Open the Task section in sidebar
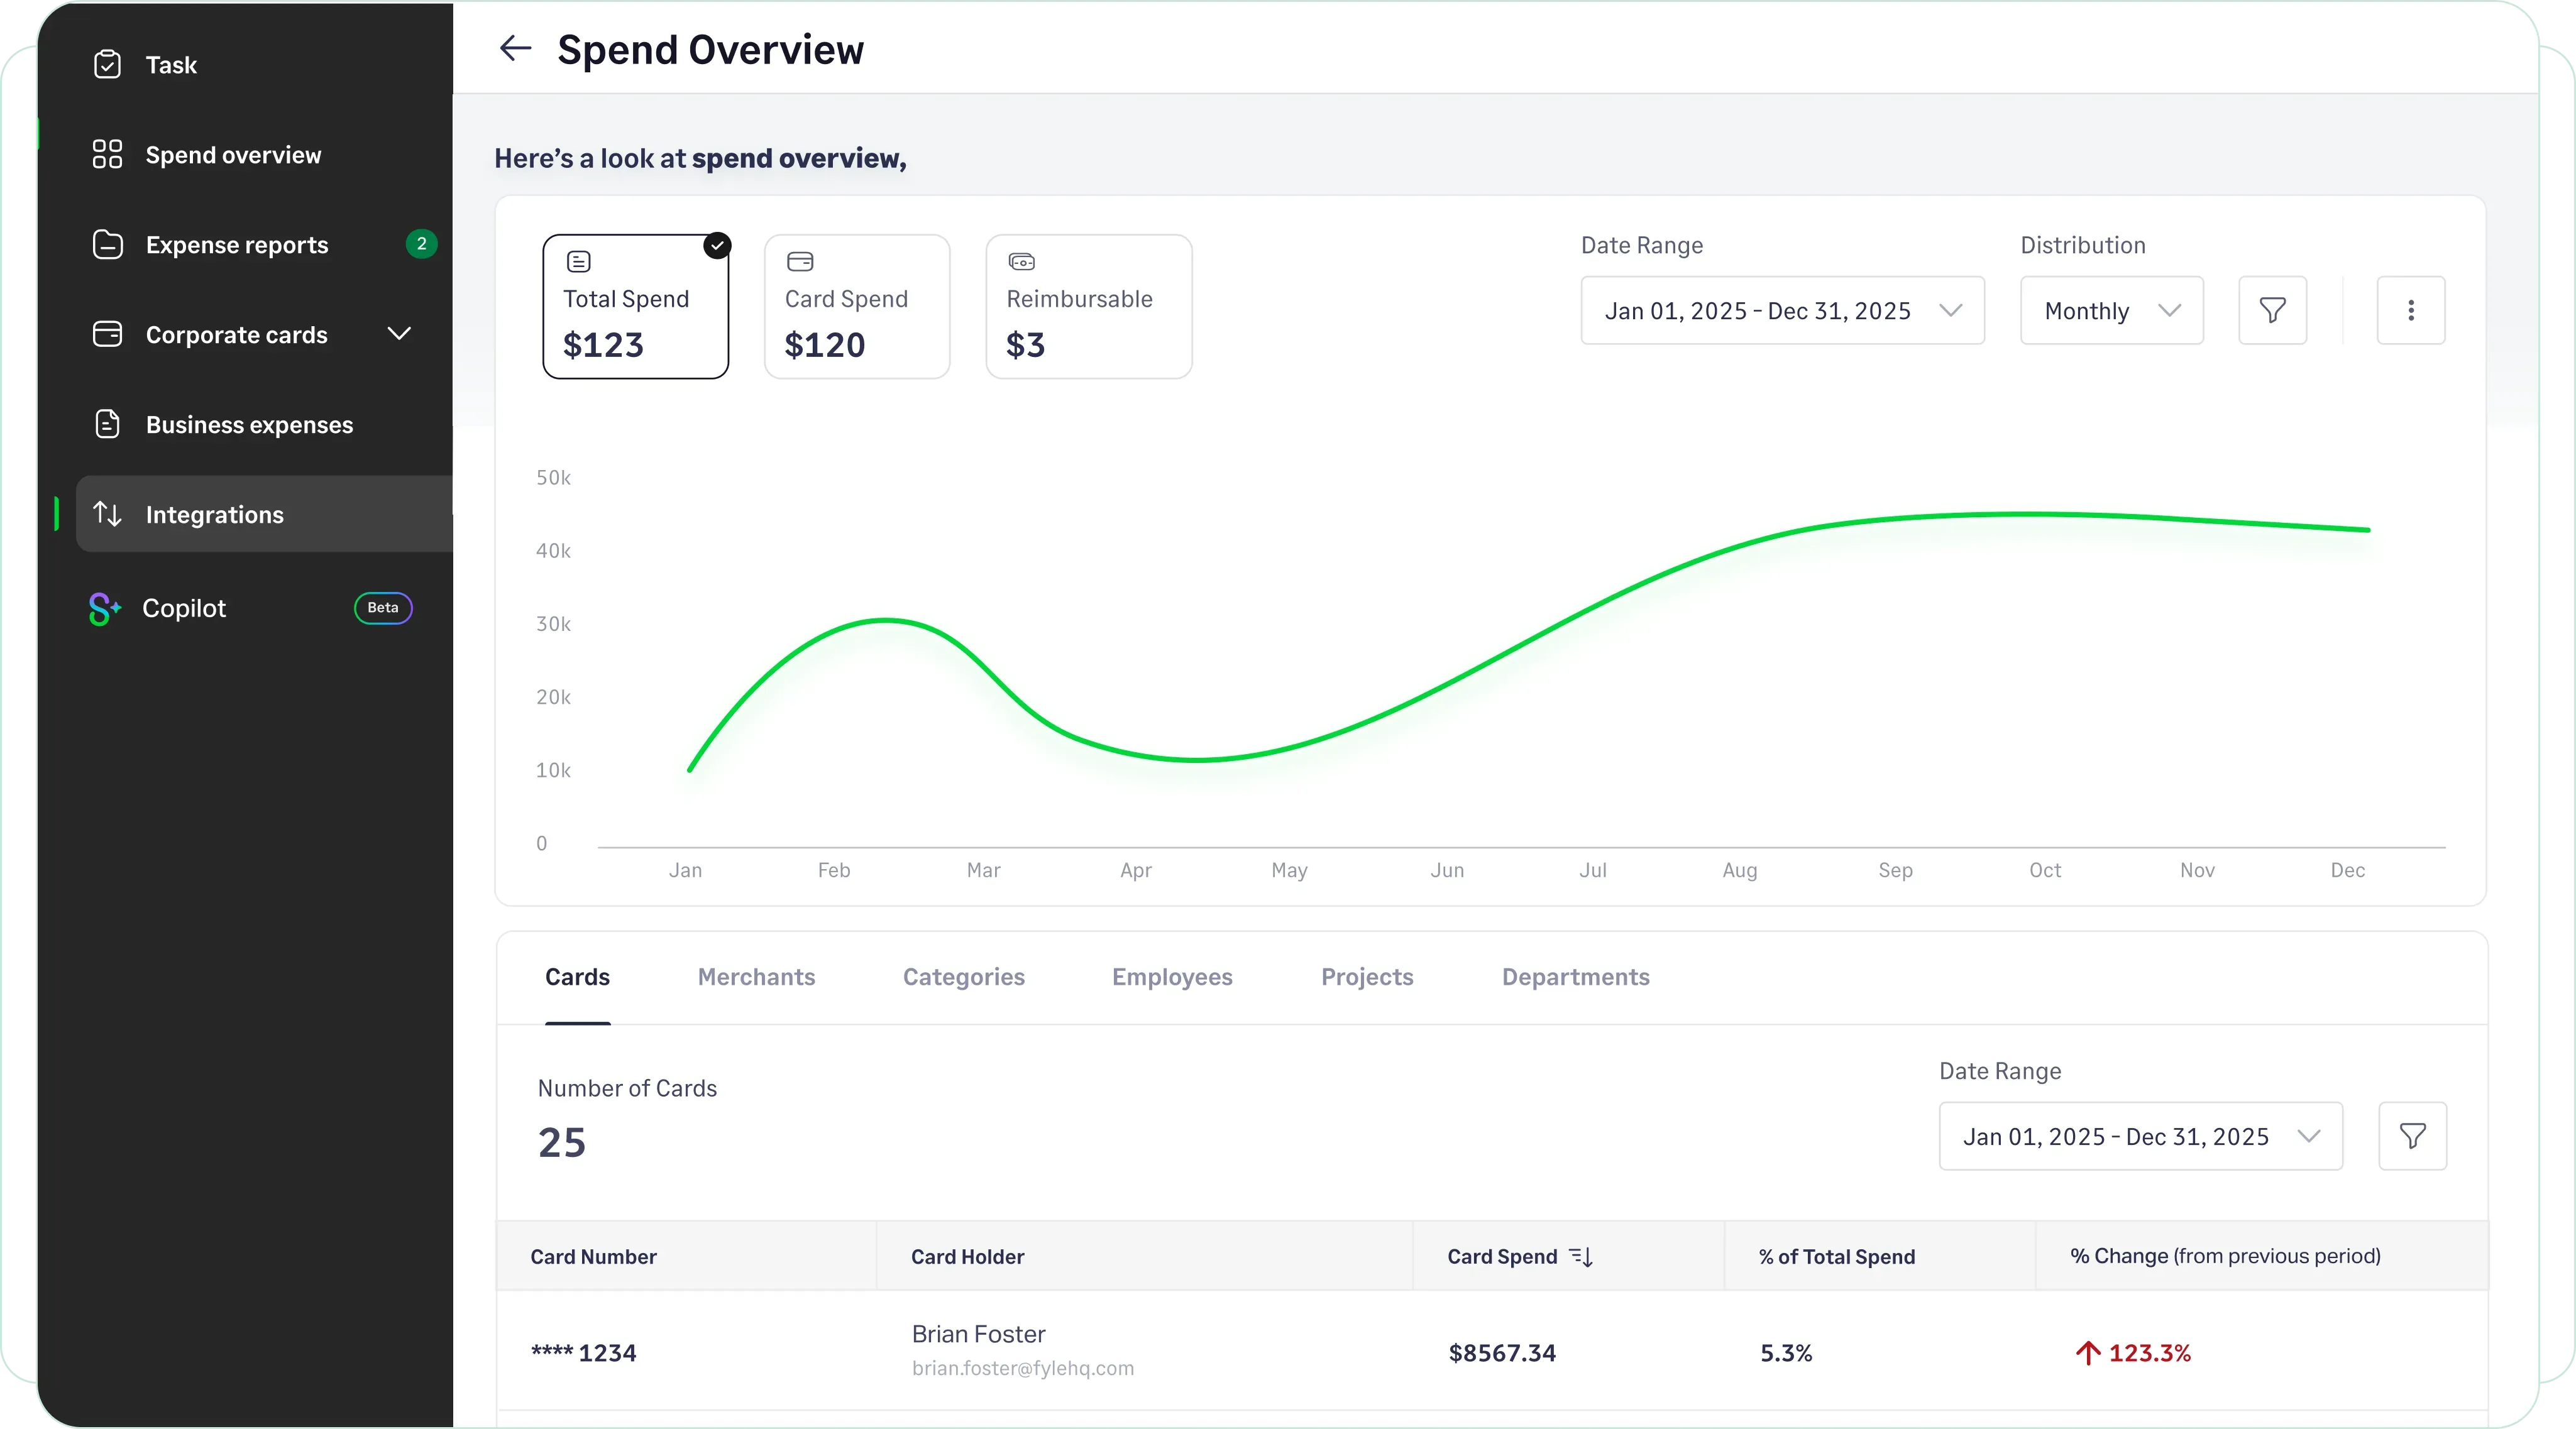Viewport: 2576px width, 1429px height. (171, 64)
